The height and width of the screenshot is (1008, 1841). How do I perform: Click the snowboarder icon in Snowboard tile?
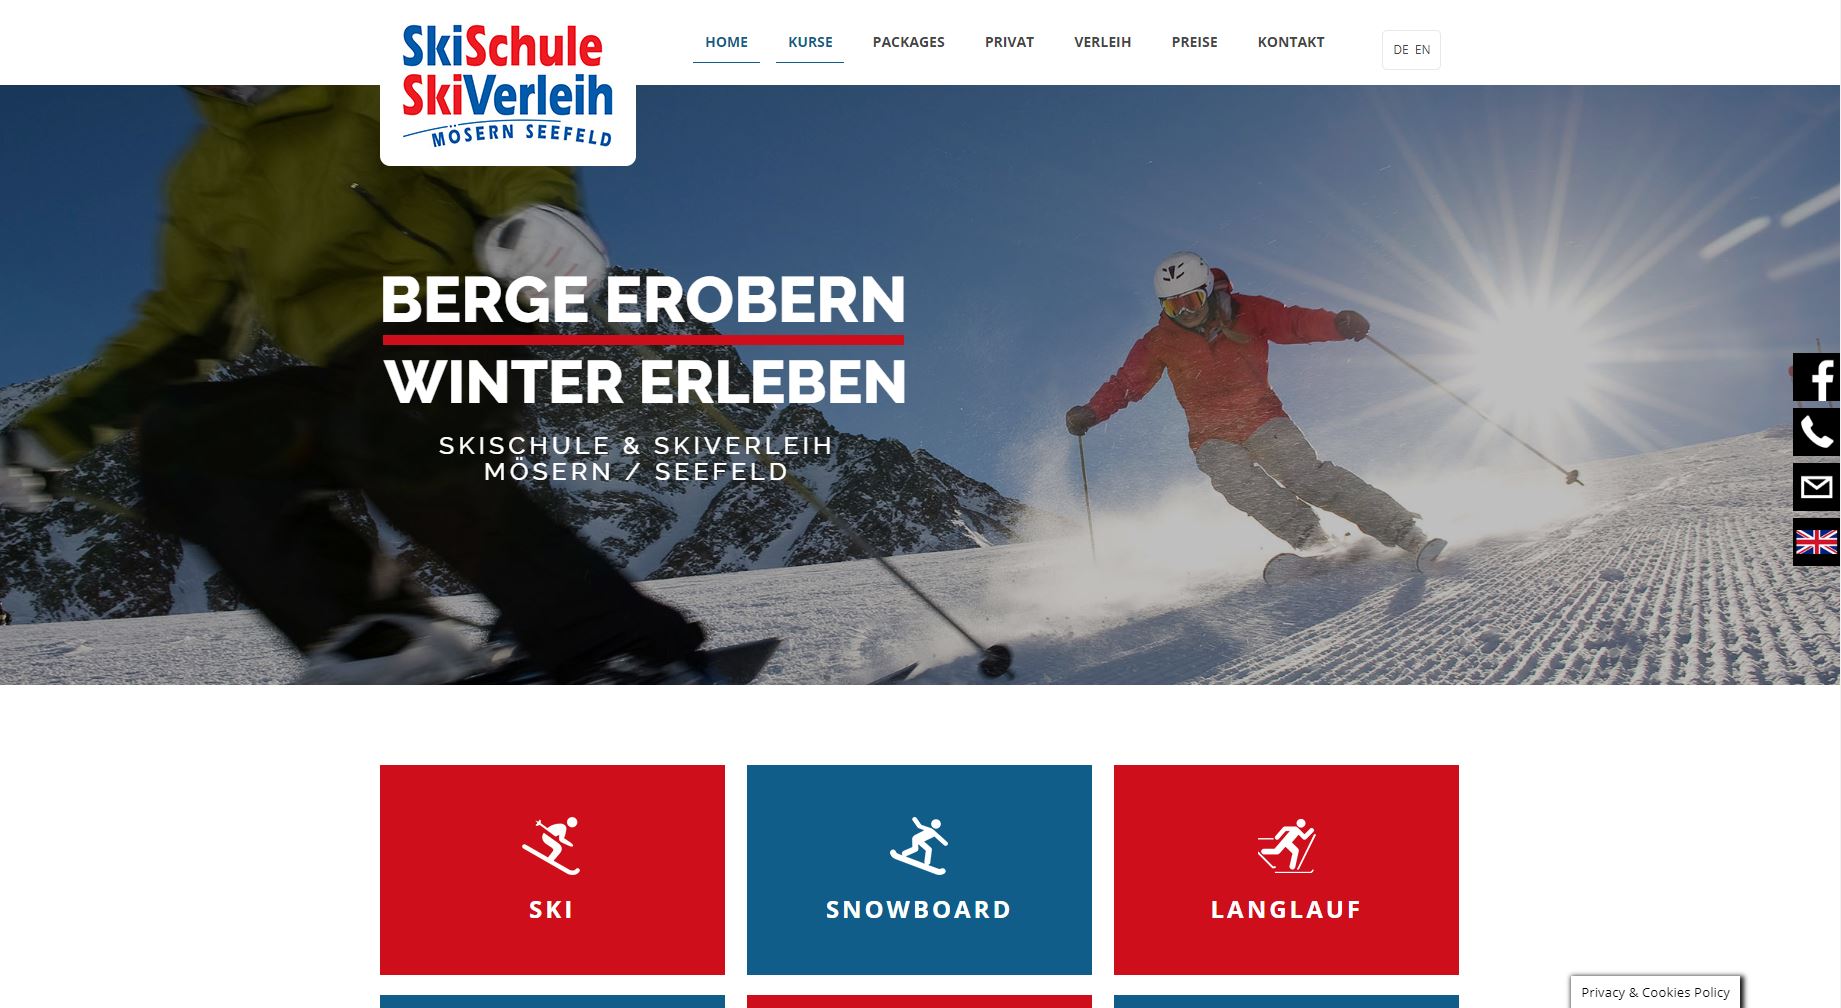click(919, 845)
